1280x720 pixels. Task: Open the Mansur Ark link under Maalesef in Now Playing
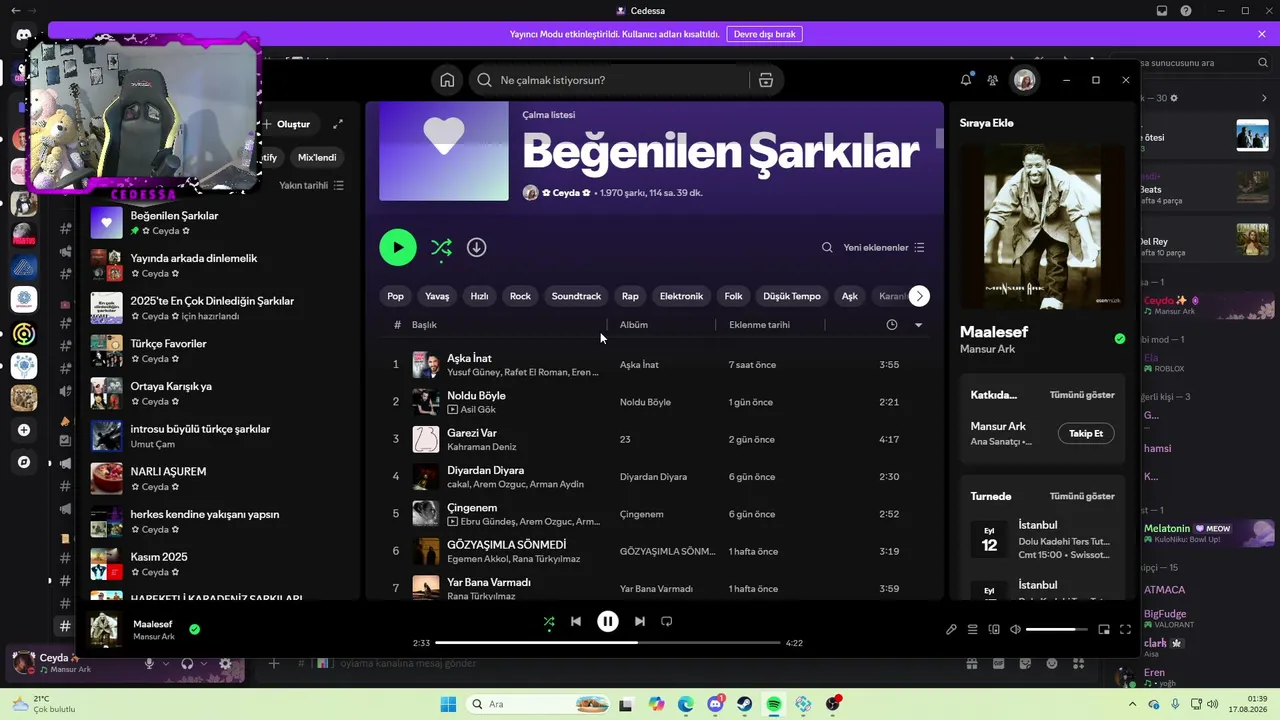[x=985, y=349]
